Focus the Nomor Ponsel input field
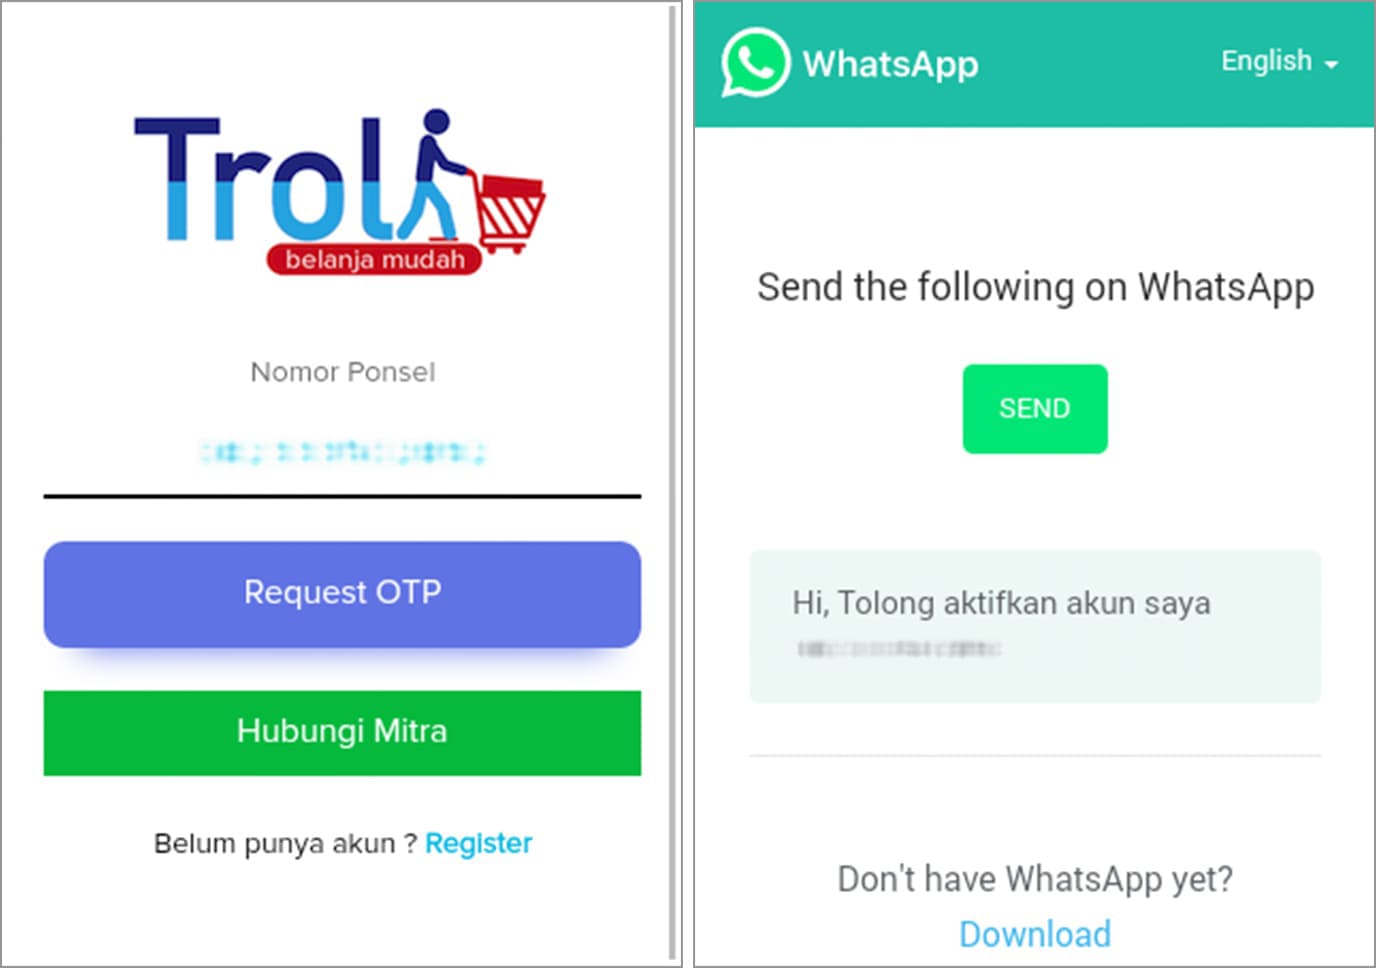 point(342,453)
